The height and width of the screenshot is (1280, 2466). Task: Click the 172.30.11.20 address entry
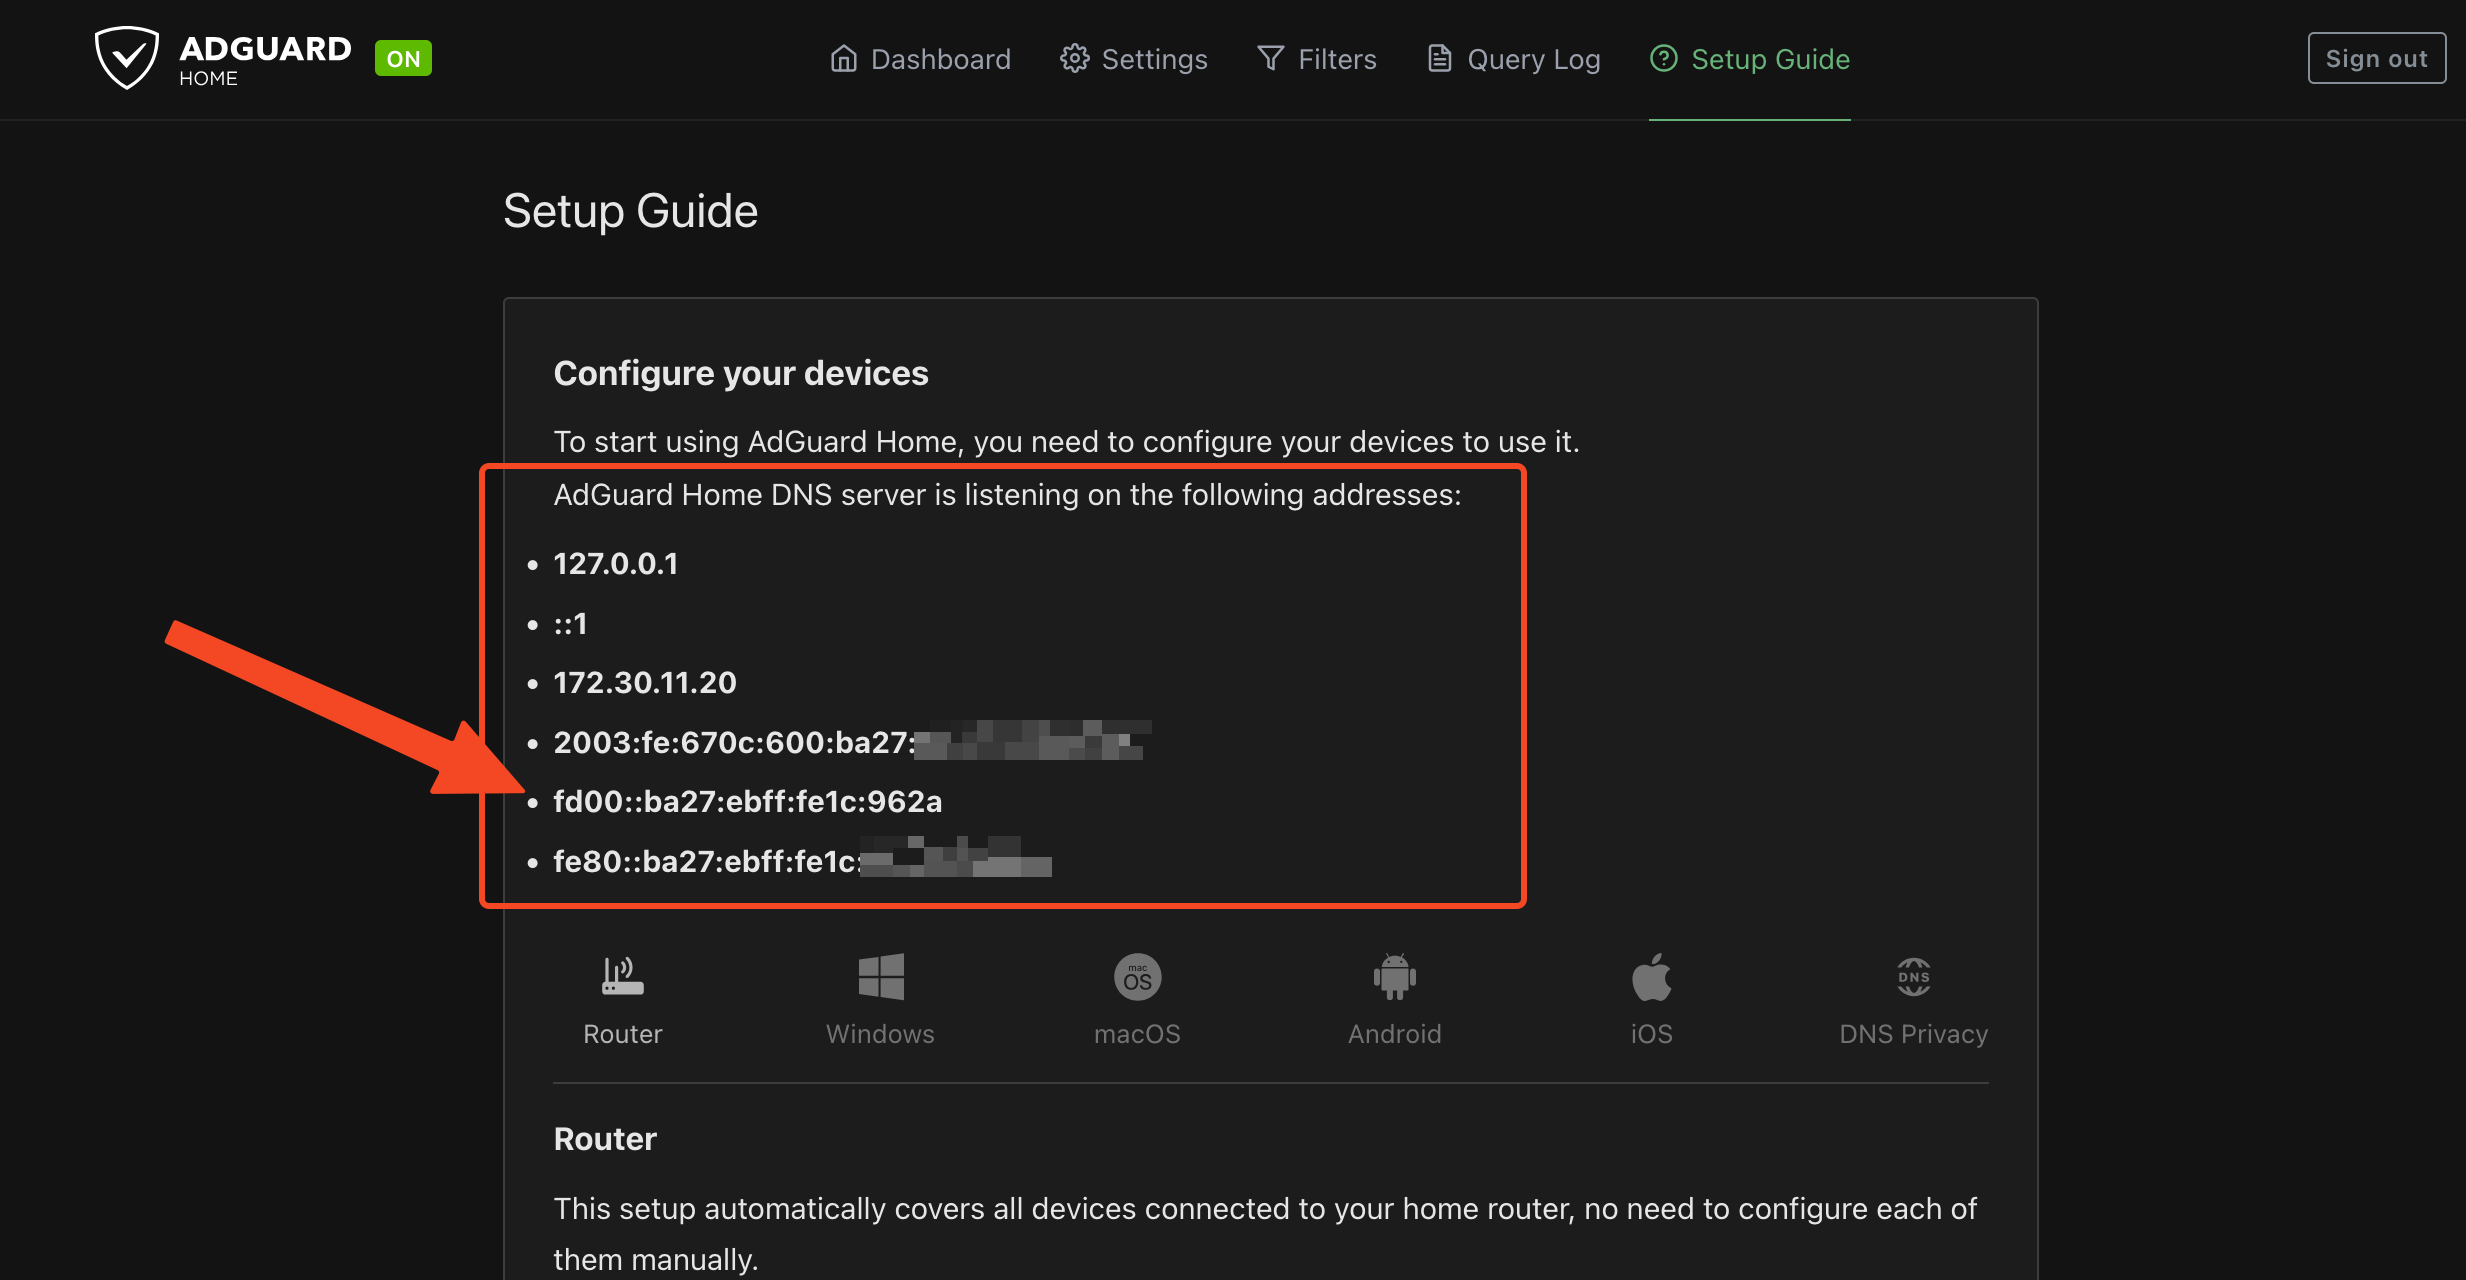tap(645, 683)
